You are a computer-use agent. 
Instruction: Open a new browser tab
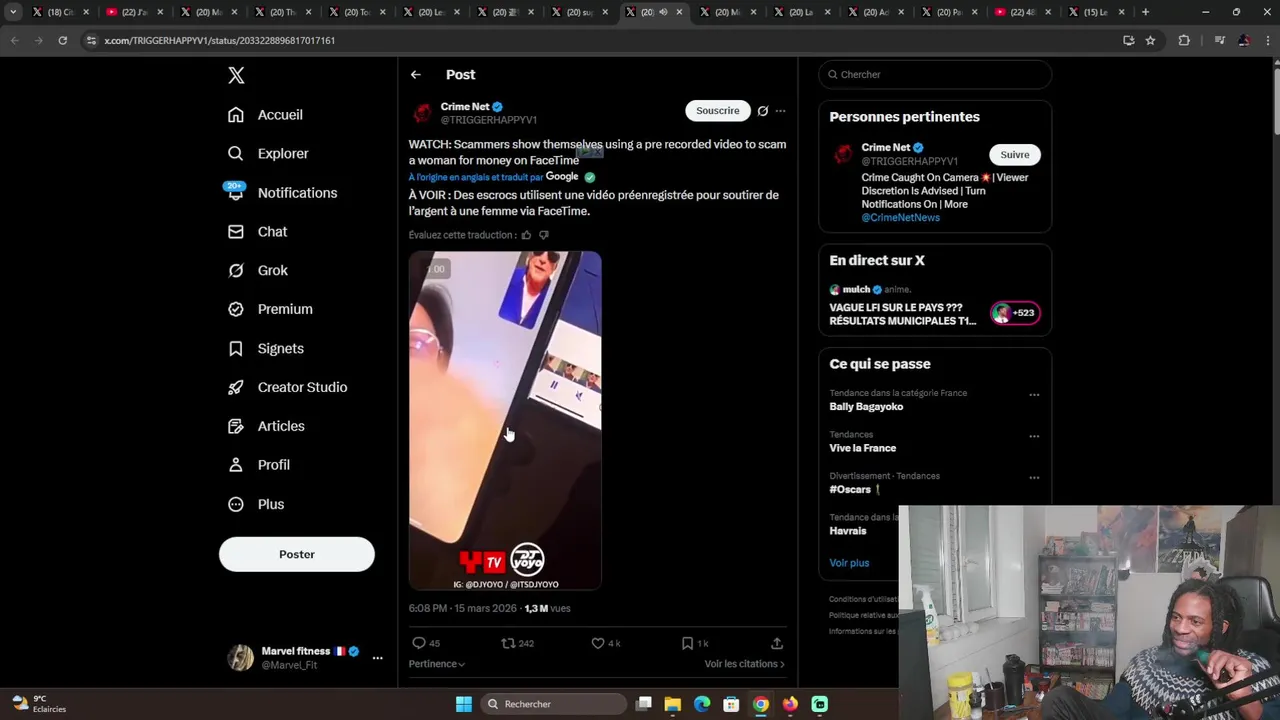(1145, 12)
